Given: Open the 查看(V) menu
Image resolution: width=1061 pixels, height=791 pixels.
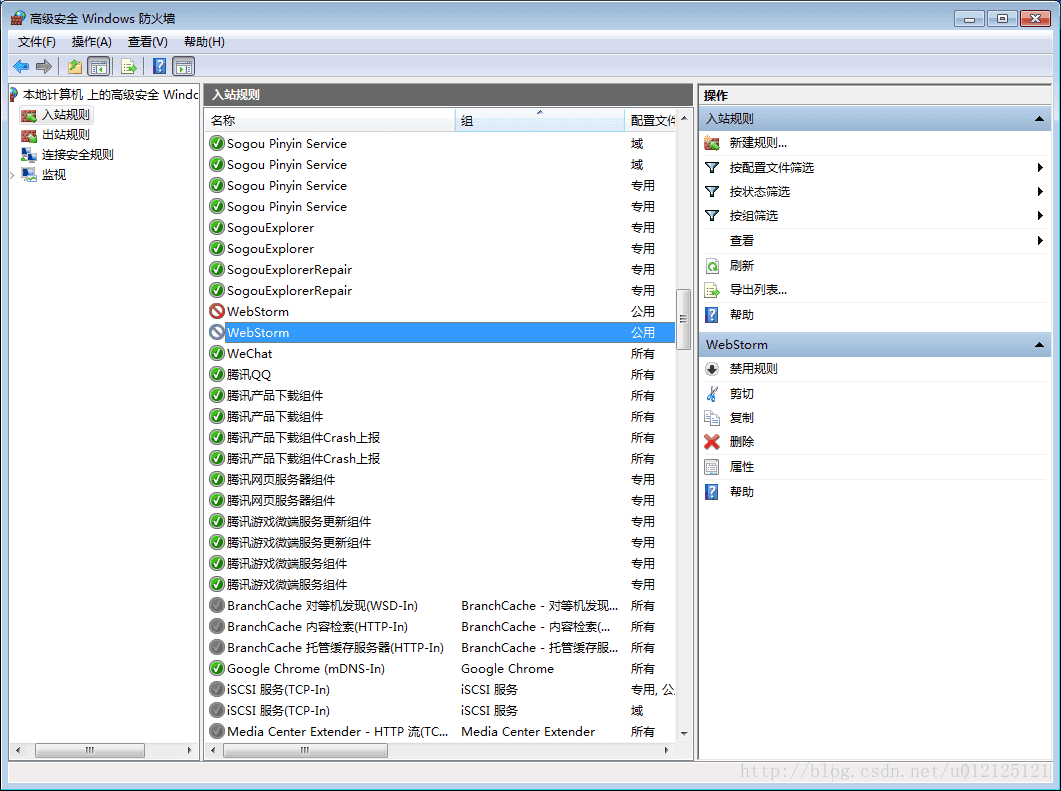Looking at the screenshot, I should 148,42.
